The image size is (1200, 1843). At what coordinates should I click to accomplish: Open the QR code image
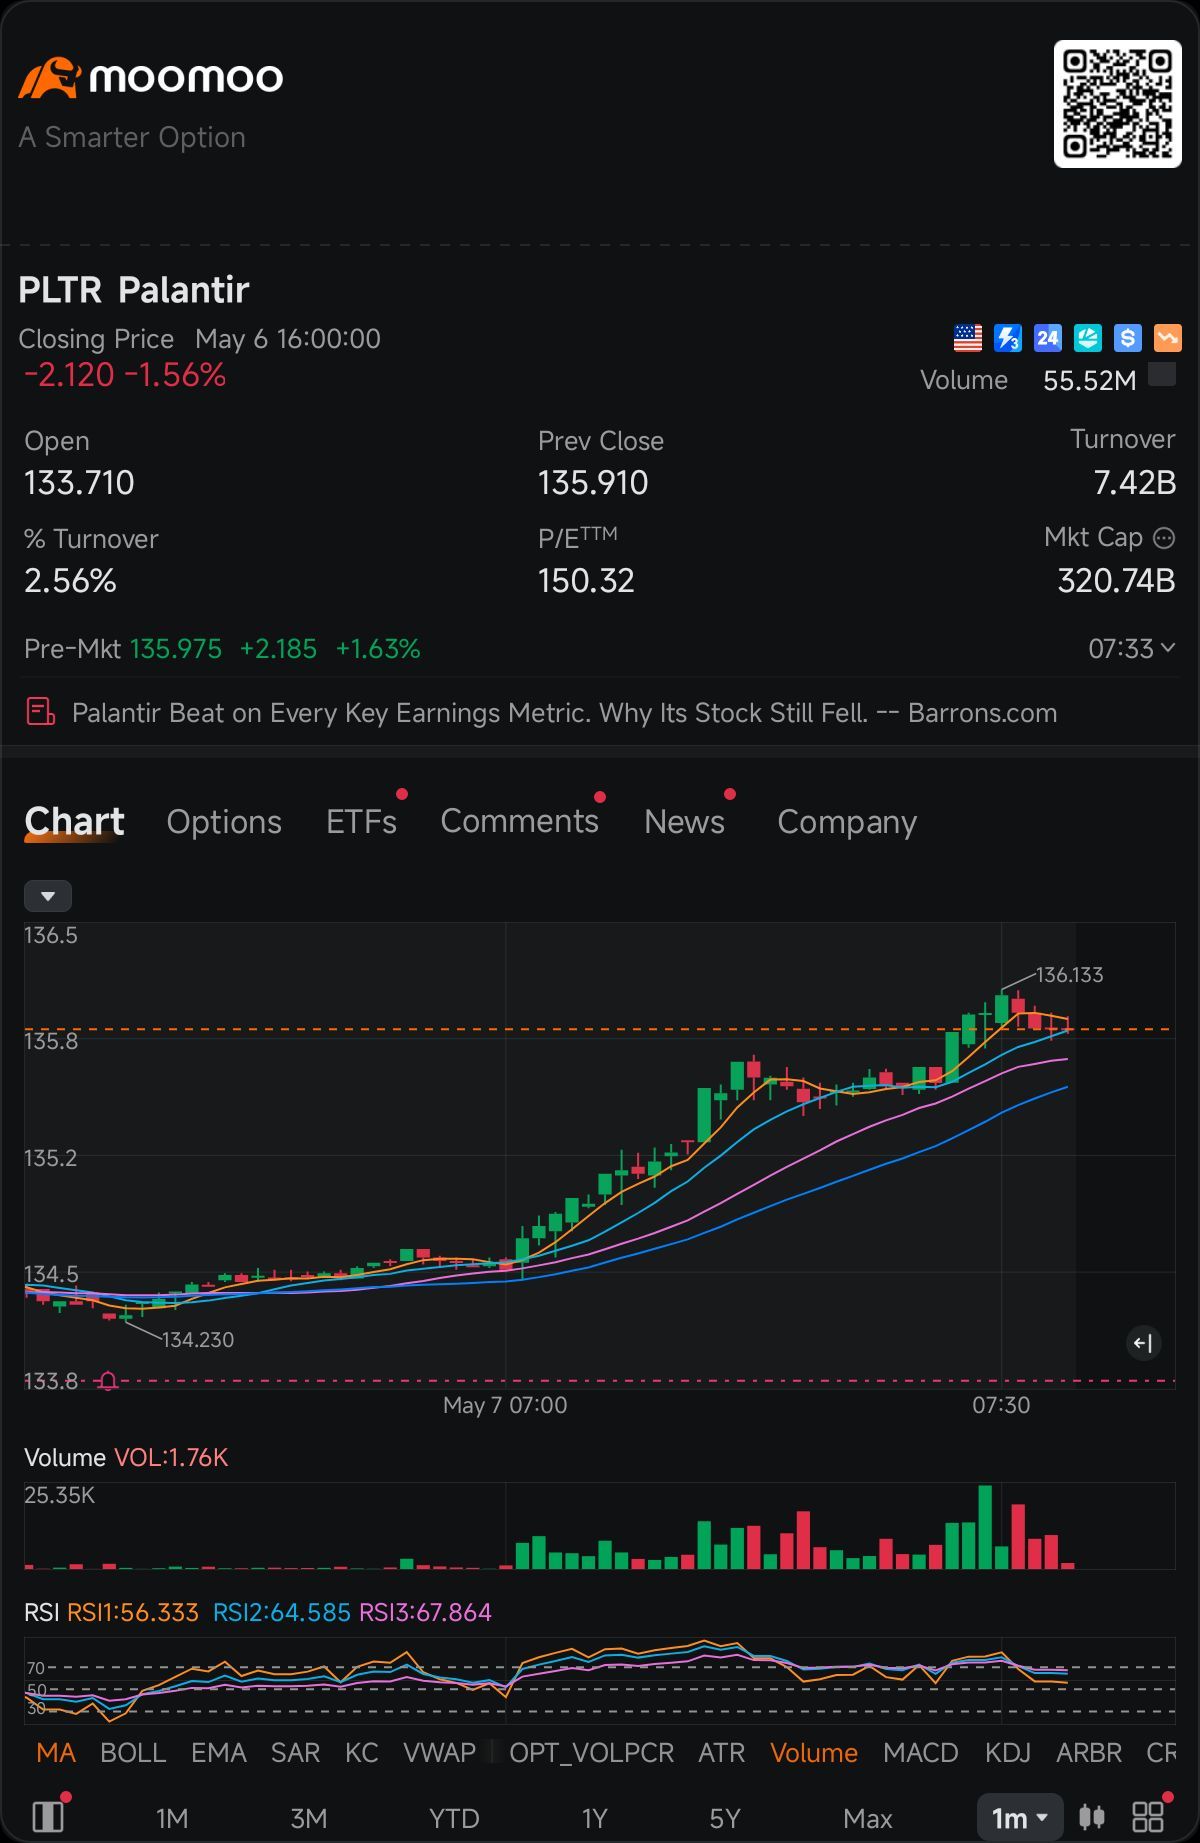pos(1118,104)
